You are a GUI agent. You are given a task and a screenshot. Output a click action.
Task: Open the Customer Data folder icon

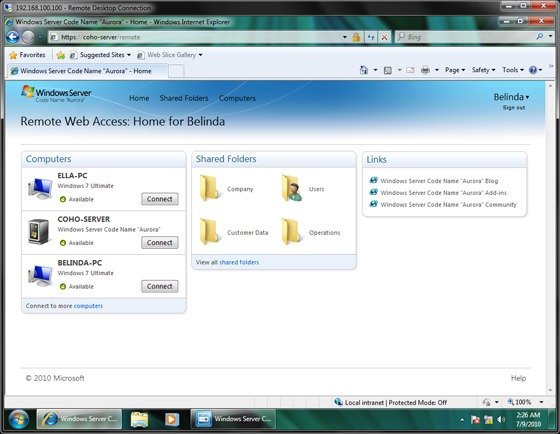coord(209,232)
